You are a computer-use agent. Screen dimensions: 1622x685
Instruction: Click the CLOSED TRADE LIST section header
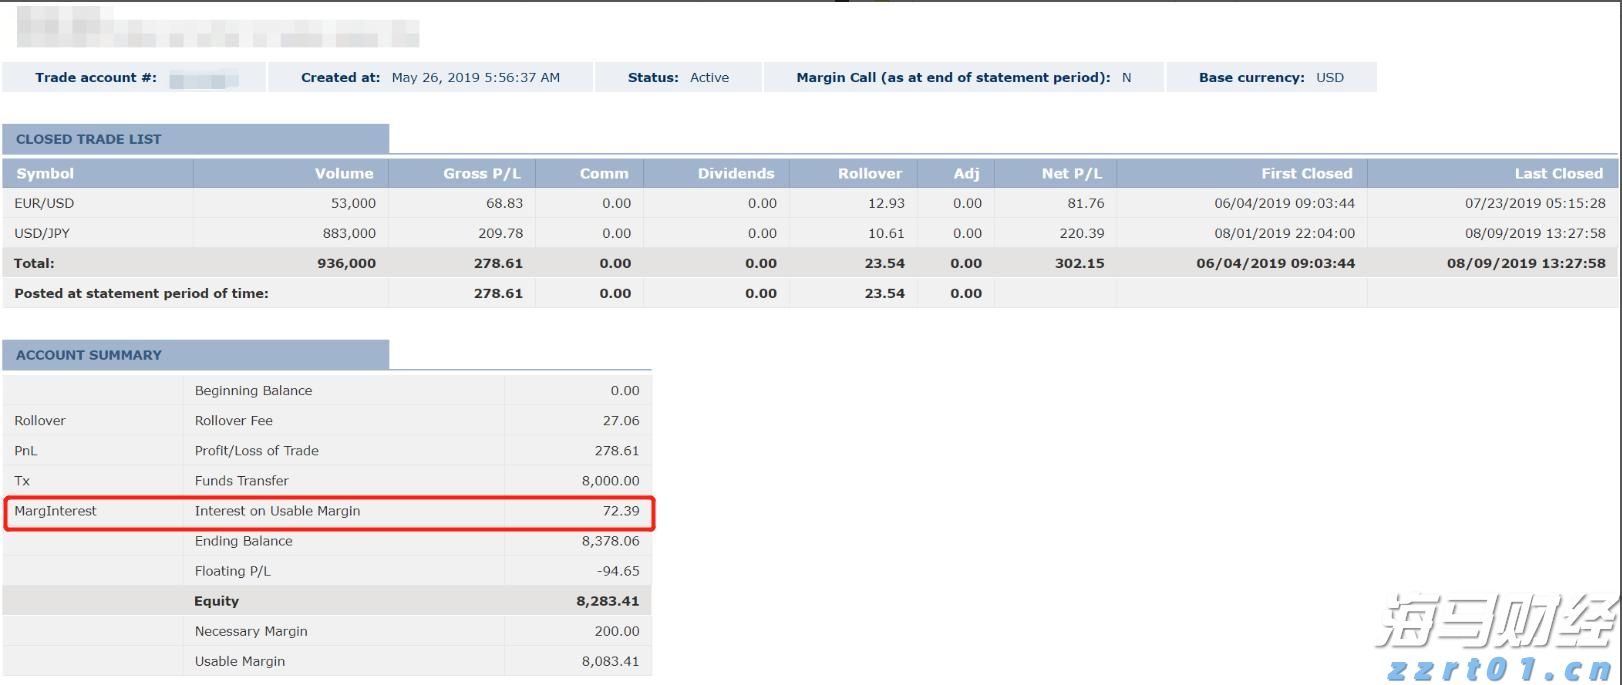(x=89, y=139)
